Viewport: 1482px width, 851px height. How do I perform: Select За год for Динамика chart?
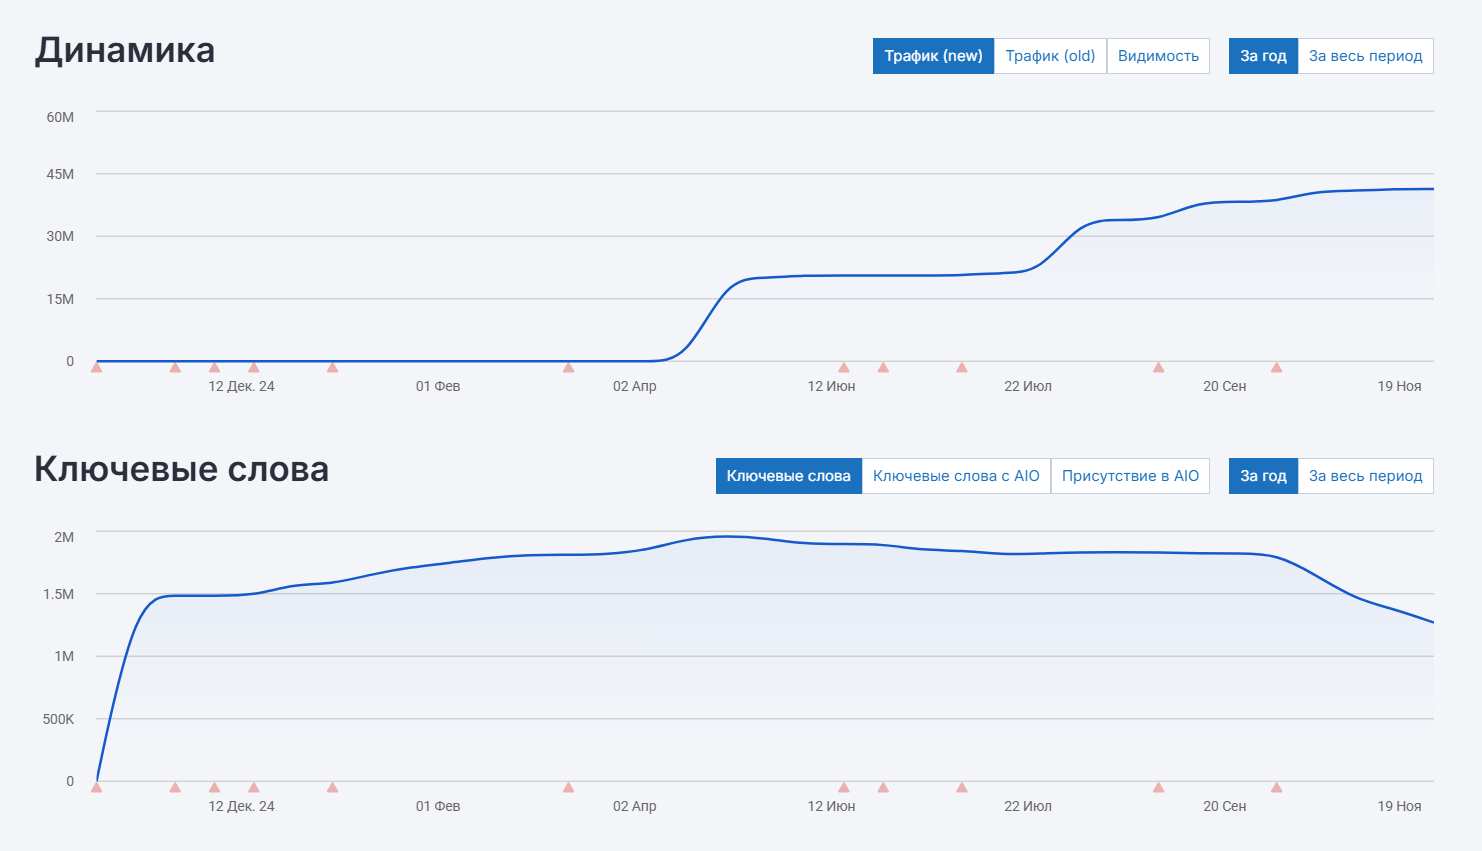pyautogui.click(x=1263, y=56)
